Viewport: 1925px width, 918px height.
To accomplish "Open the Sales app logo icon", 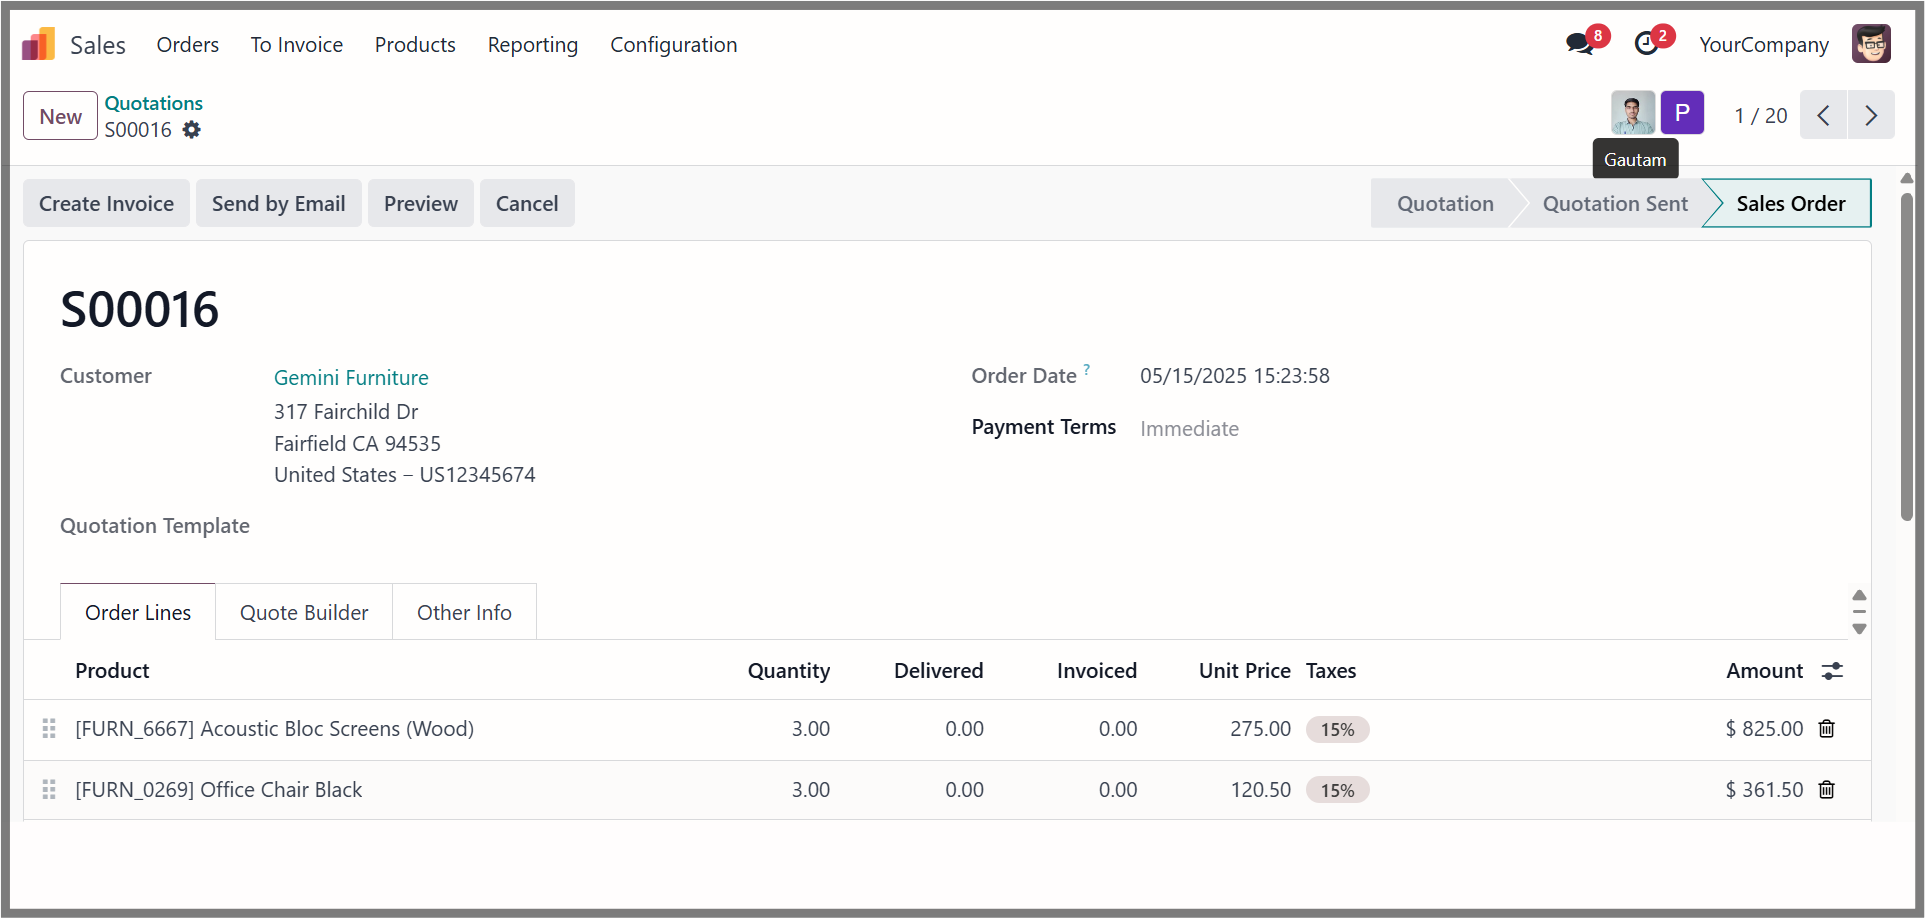I will click(x=39, y=44).
